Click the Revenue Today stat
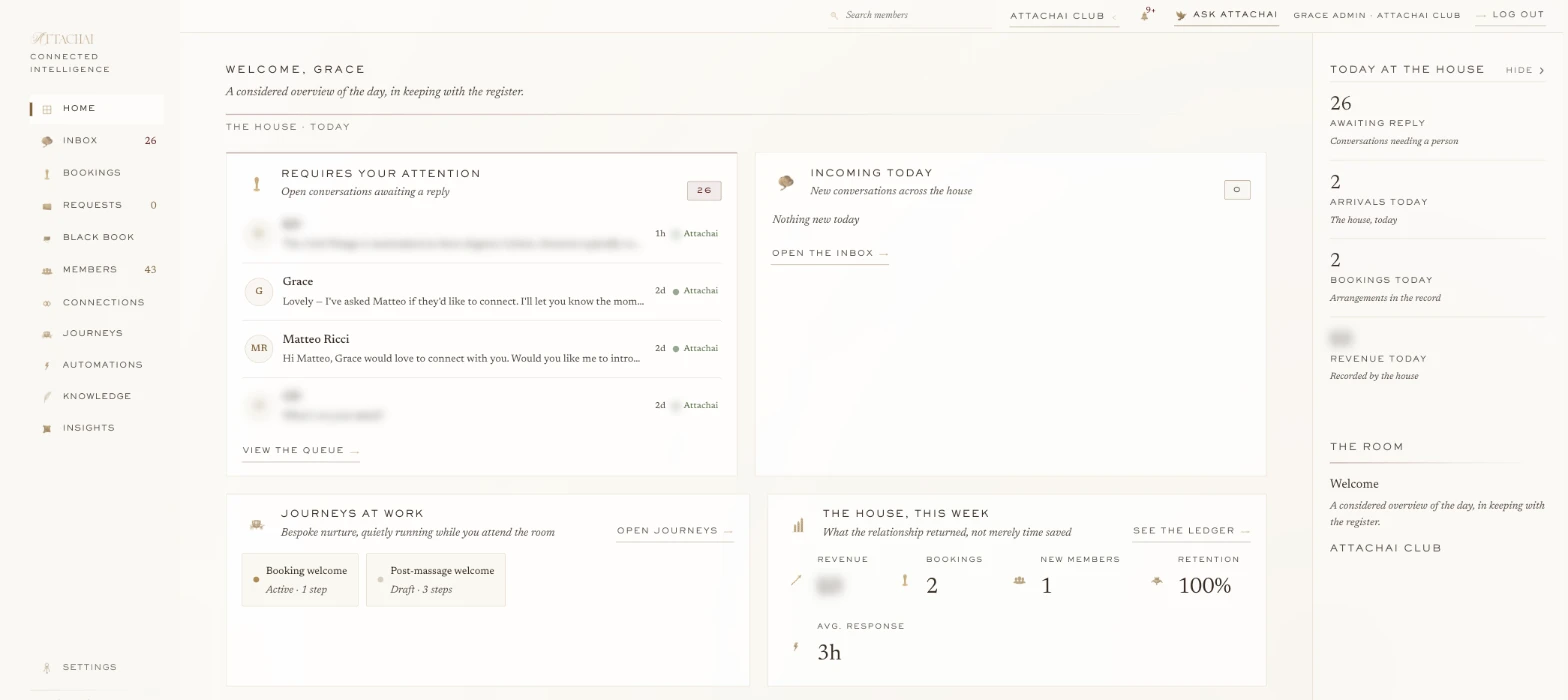1568x700 pixels. click(x=1437, y=356)
